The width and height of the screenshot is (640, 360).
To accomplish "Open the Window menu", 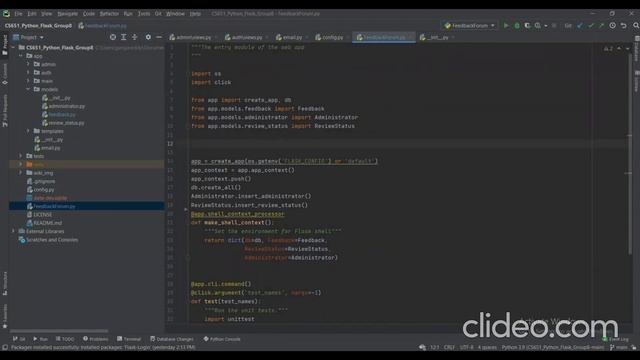I will (175, 13).
